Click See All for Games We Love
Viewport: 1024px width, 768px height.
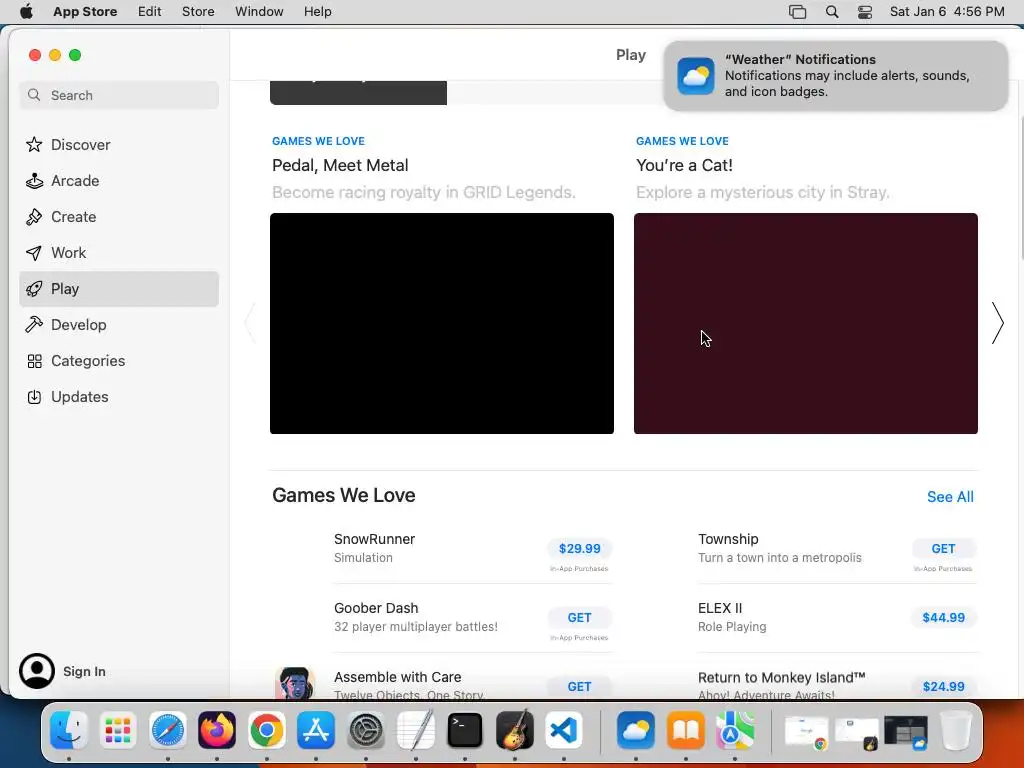click(x=950, y=497)
